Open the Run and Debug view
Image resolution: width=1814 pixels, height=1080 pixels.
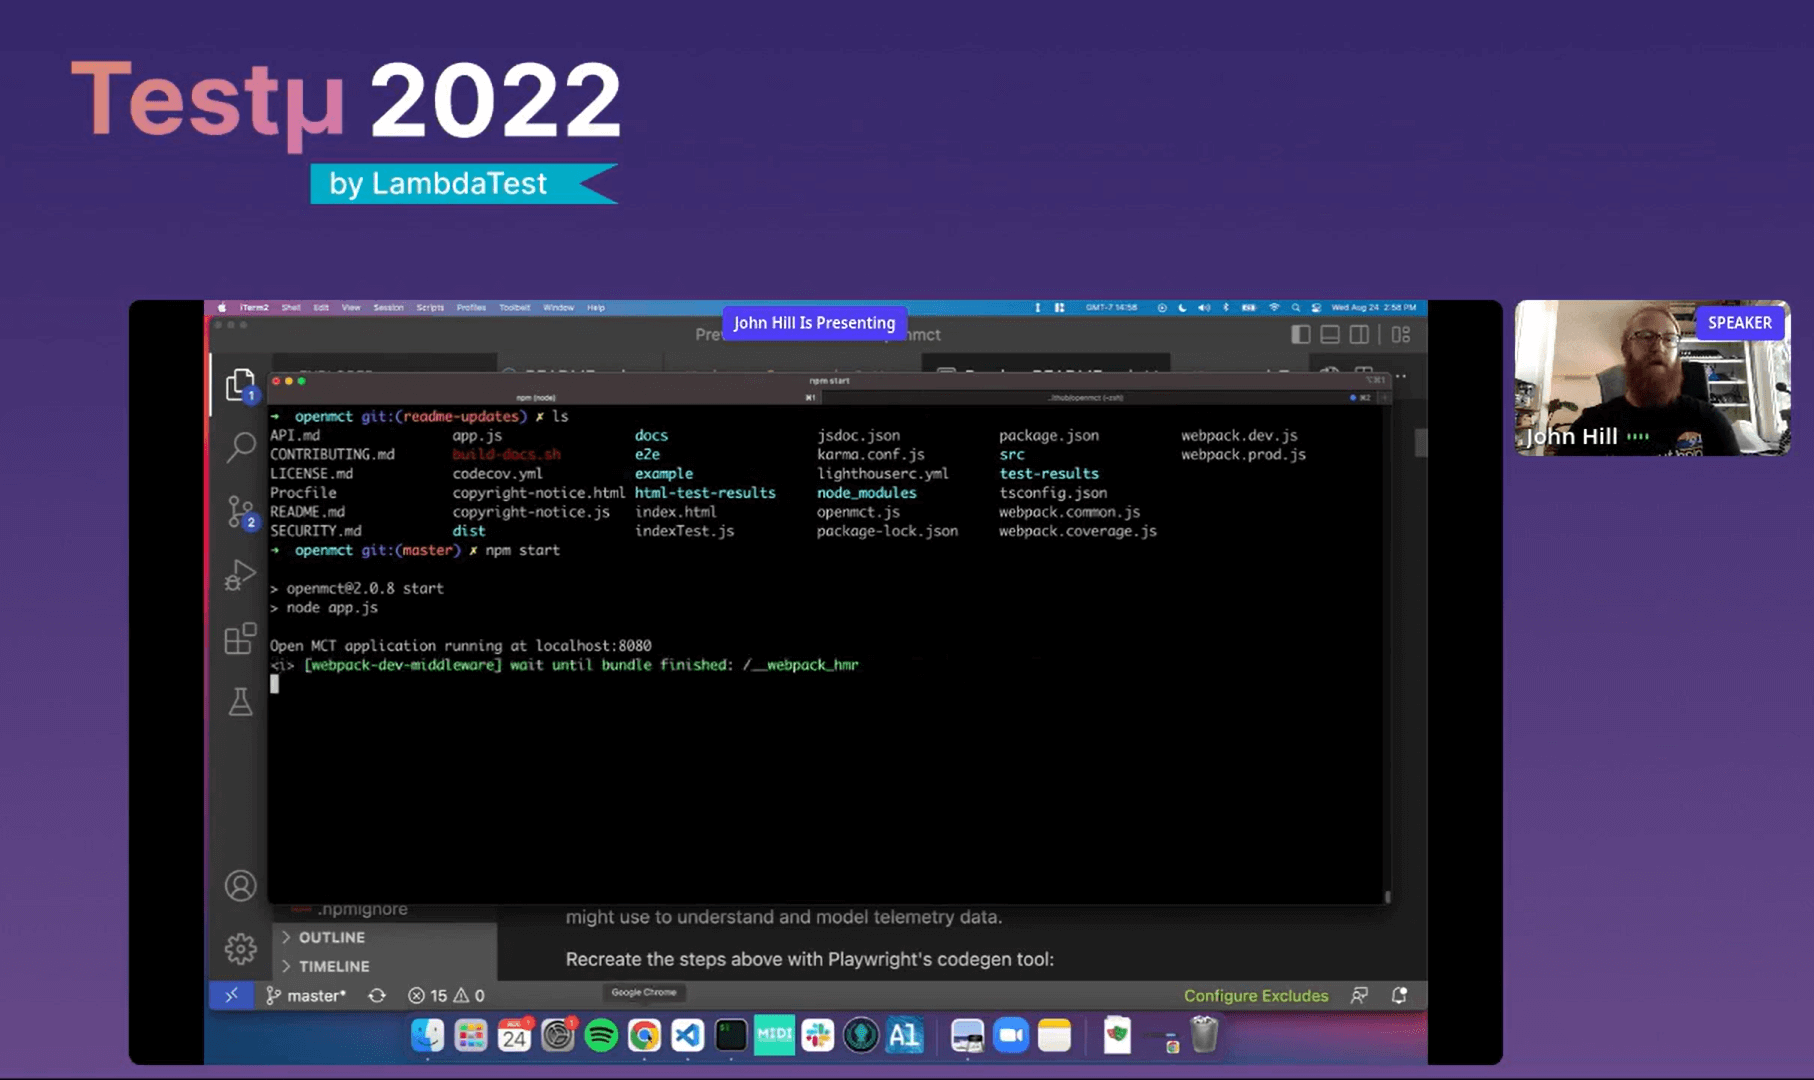click(240, 575)
